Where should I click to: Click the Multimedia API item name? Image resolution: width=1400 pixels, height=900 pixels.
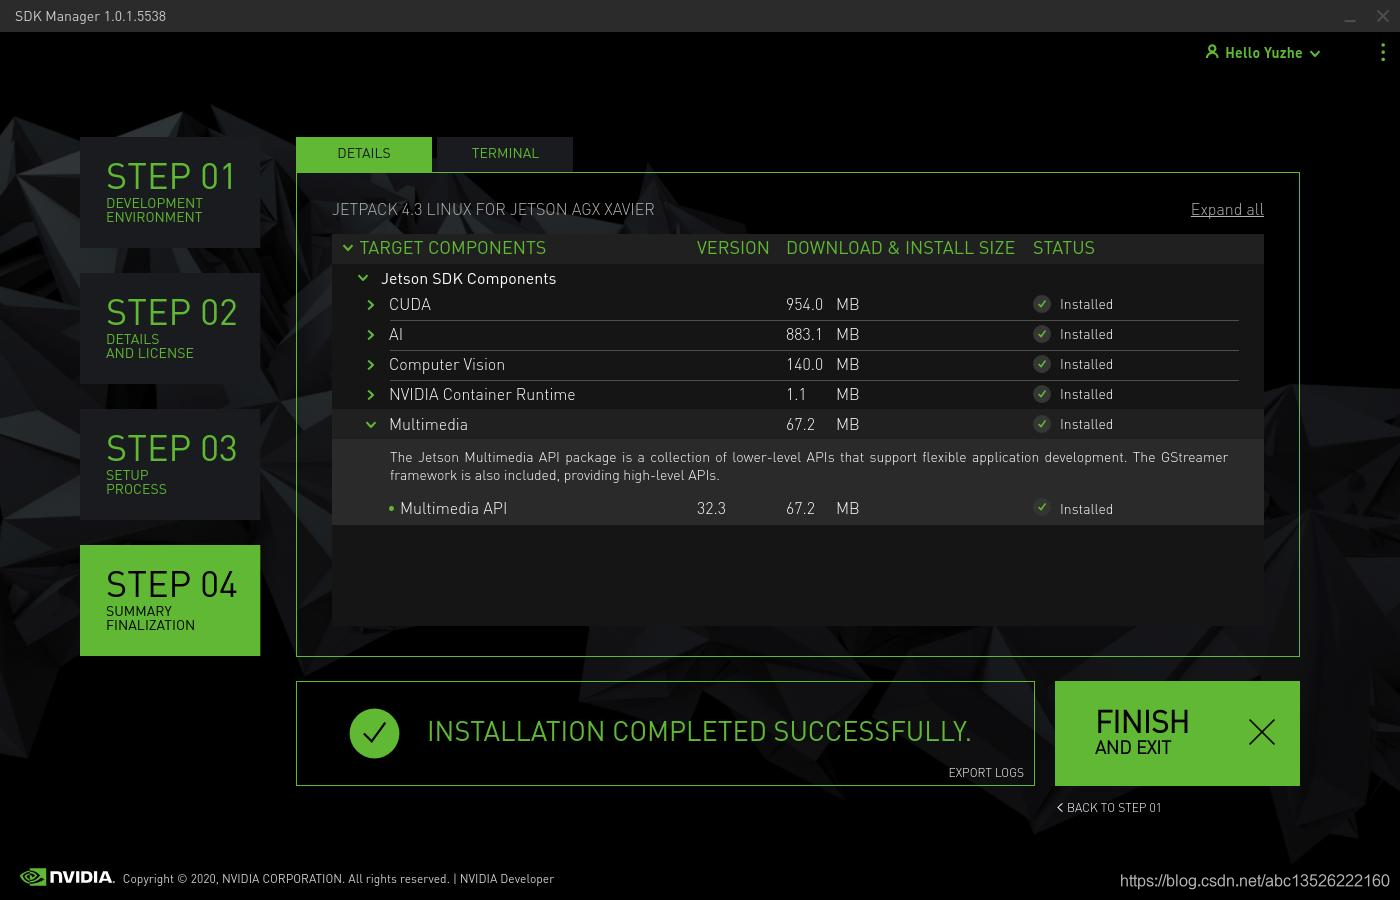coord(453,508)
